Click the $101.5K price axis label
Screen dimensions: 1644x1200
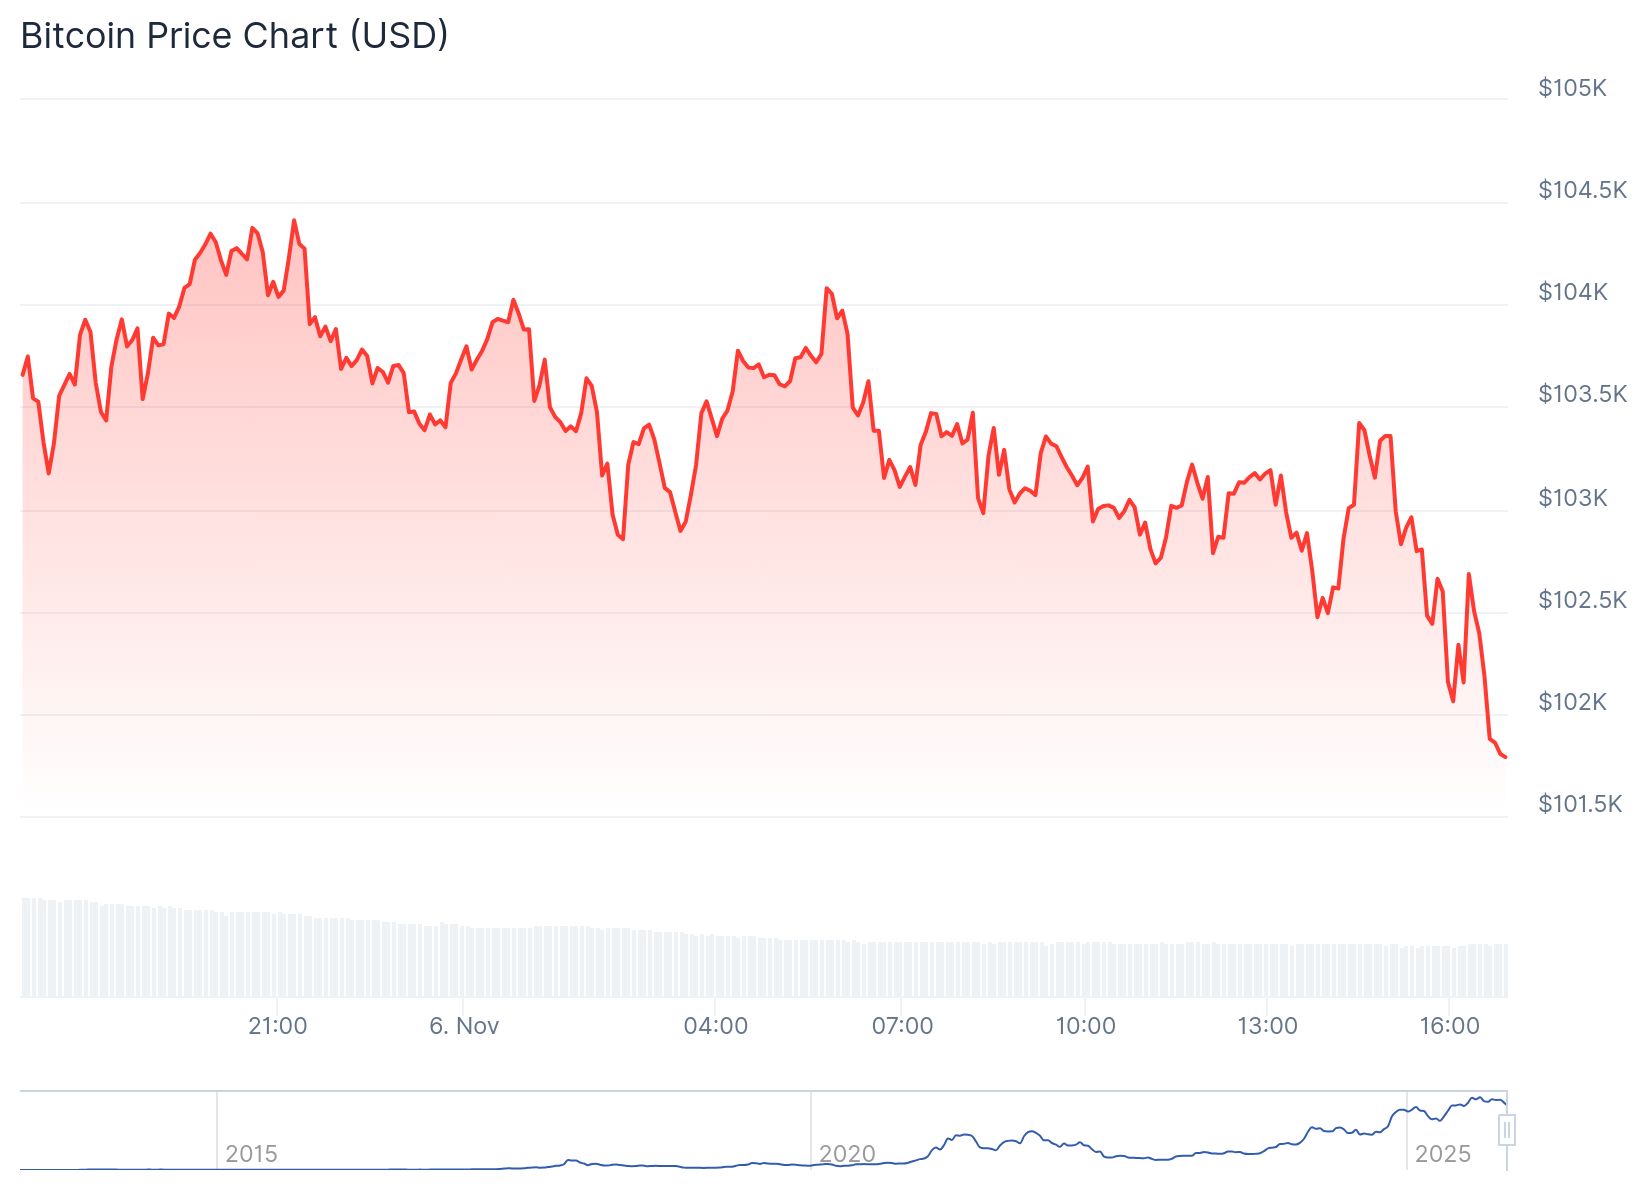point(1580,804)
